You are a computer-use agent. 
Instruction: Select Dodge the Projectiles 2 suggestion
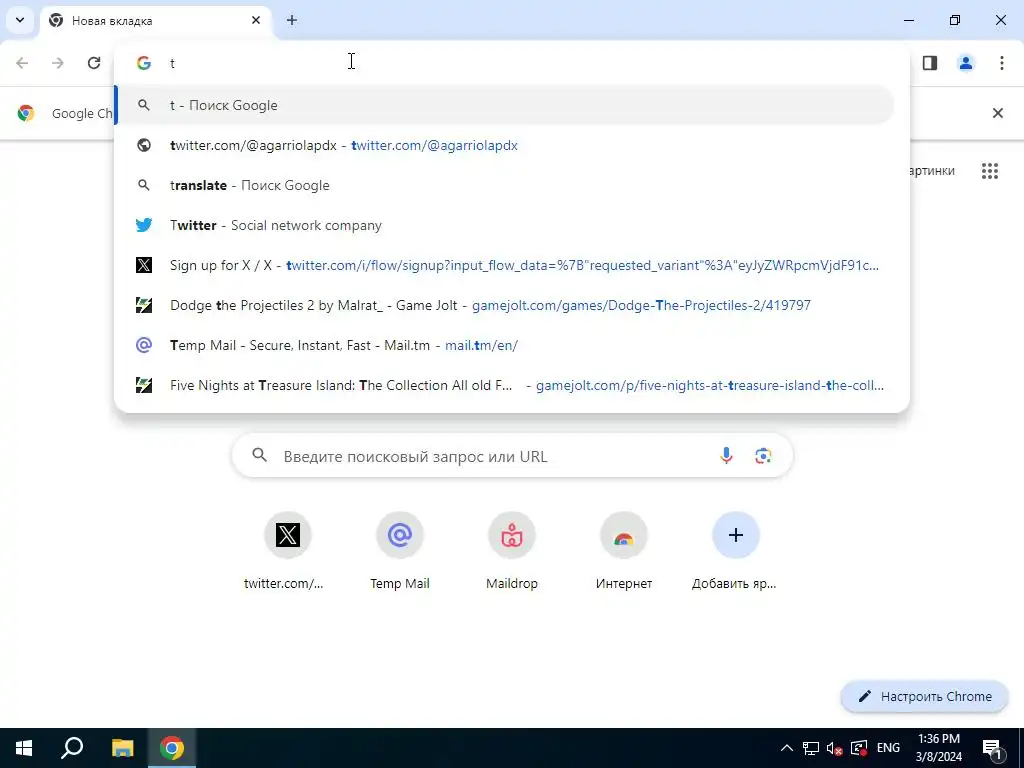(505, 305)
